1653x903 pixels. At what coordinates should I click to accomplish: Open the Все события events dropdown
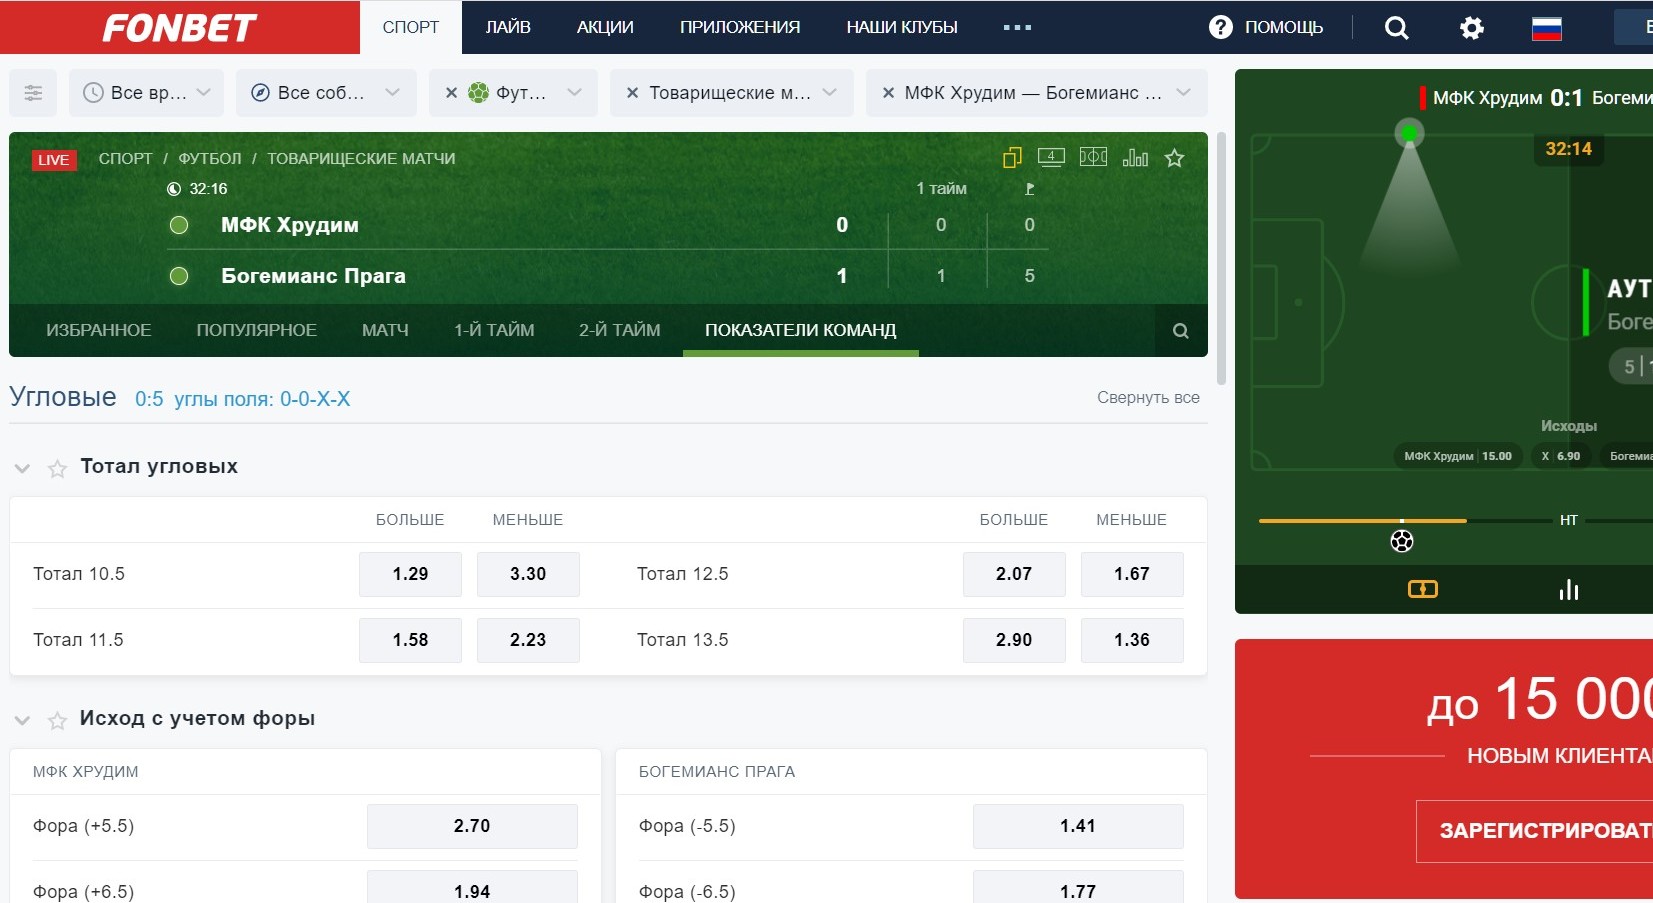point(326,93)
